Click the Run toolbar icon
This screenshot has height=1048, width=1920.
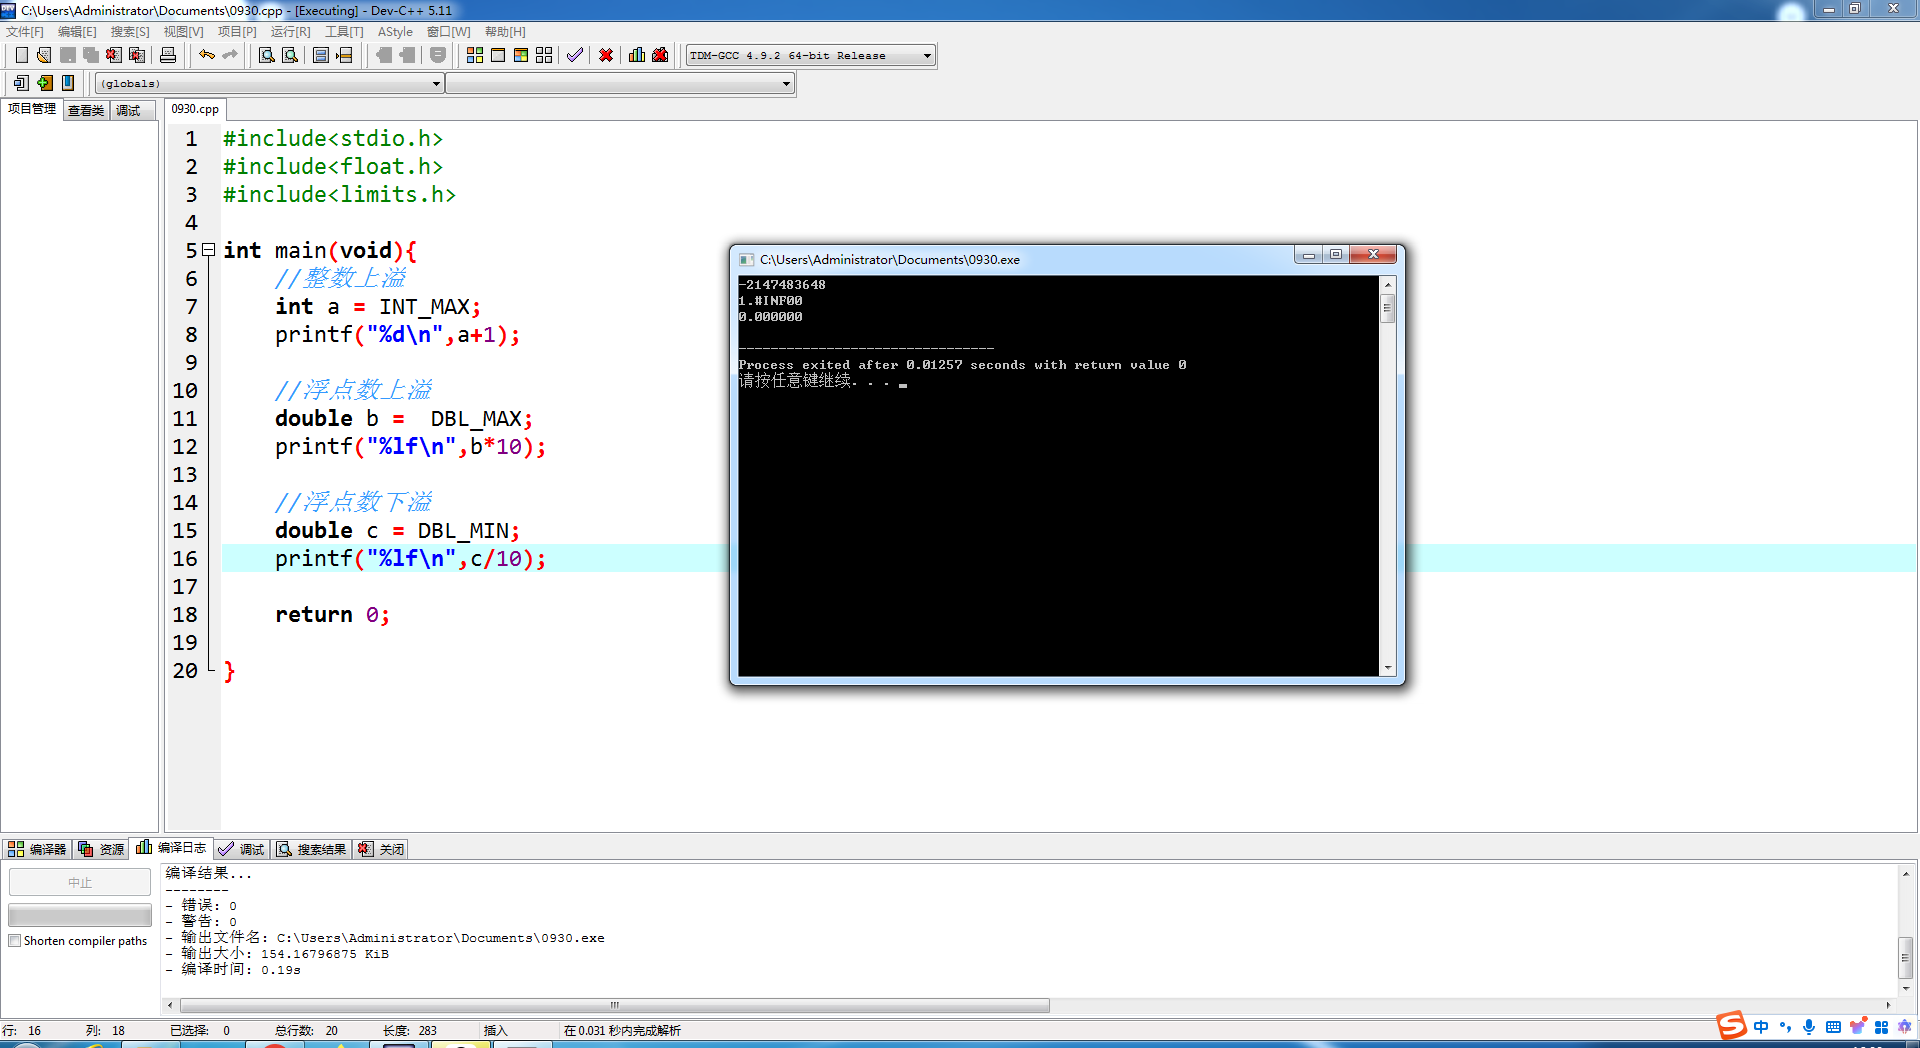click(498, 55)
